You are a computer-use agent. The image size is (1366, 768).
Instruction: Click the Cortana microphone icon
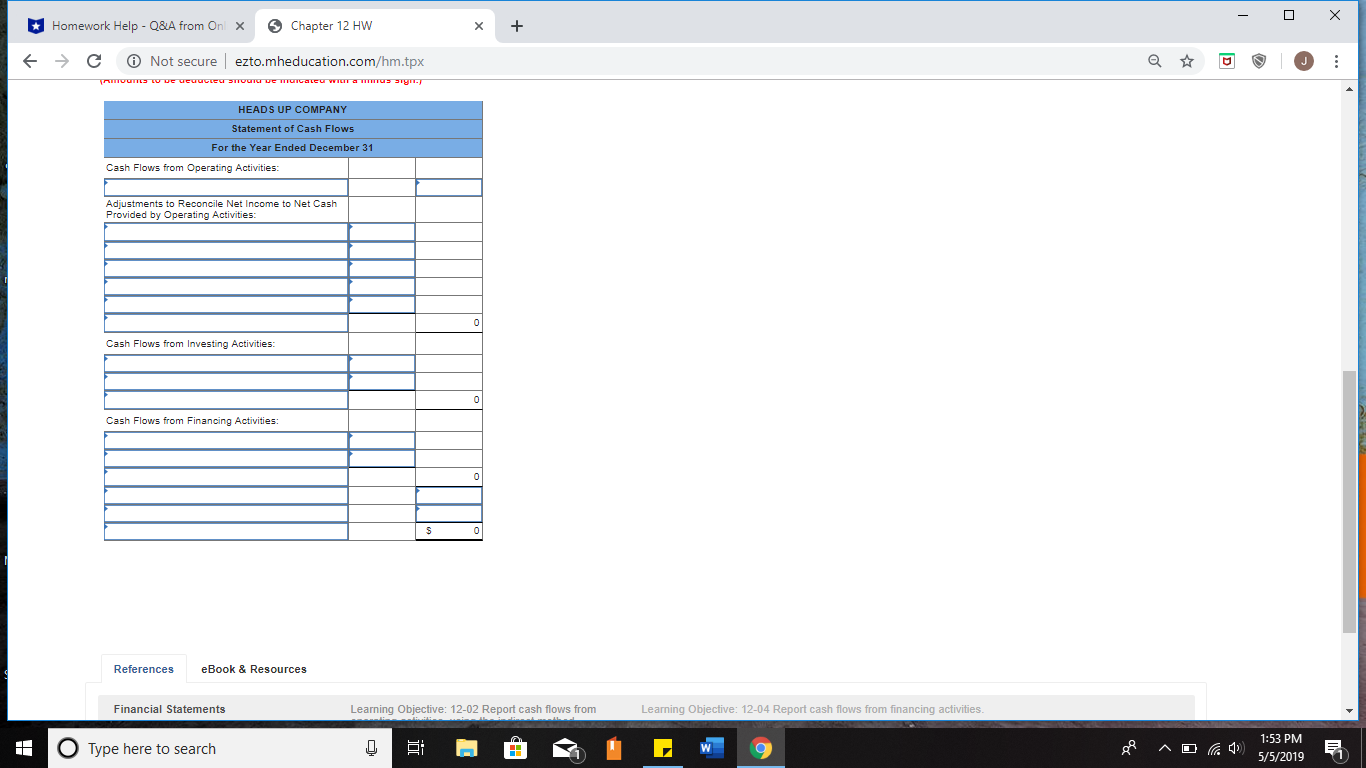[x=371, y=748]
